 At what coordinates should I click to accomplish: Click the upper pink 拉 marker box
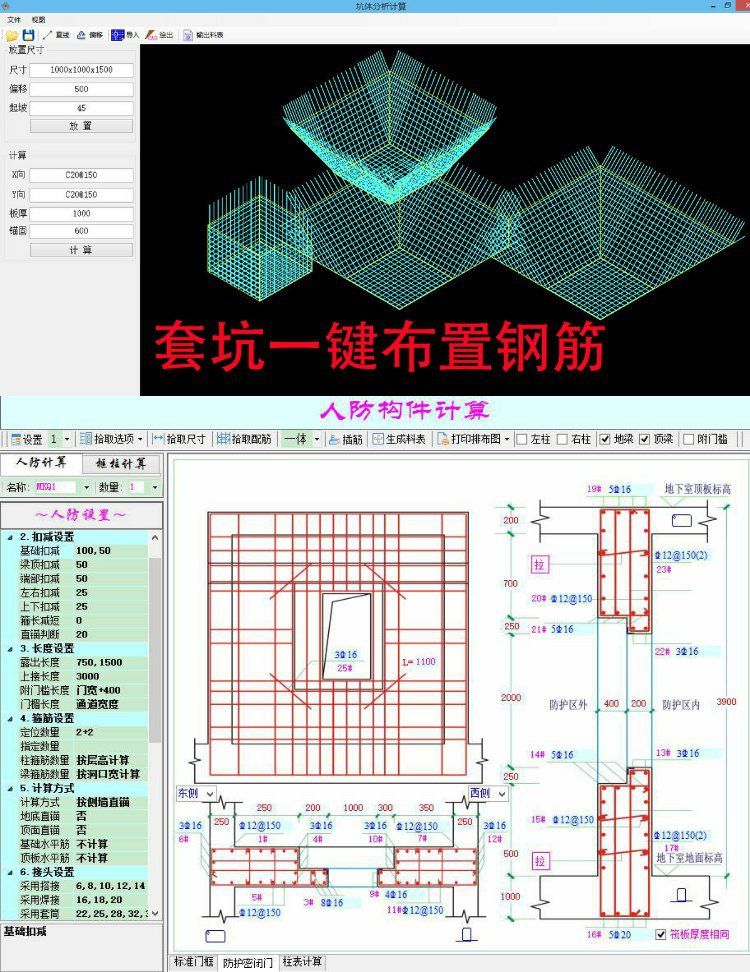coord(539,564)
